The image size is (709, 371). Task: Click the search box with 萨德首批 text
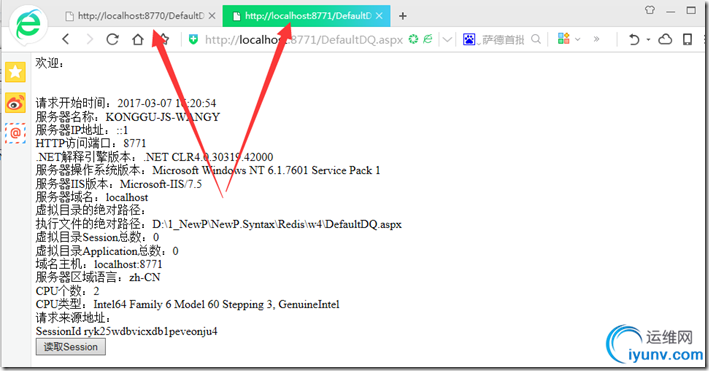click(x=503, y=40)
